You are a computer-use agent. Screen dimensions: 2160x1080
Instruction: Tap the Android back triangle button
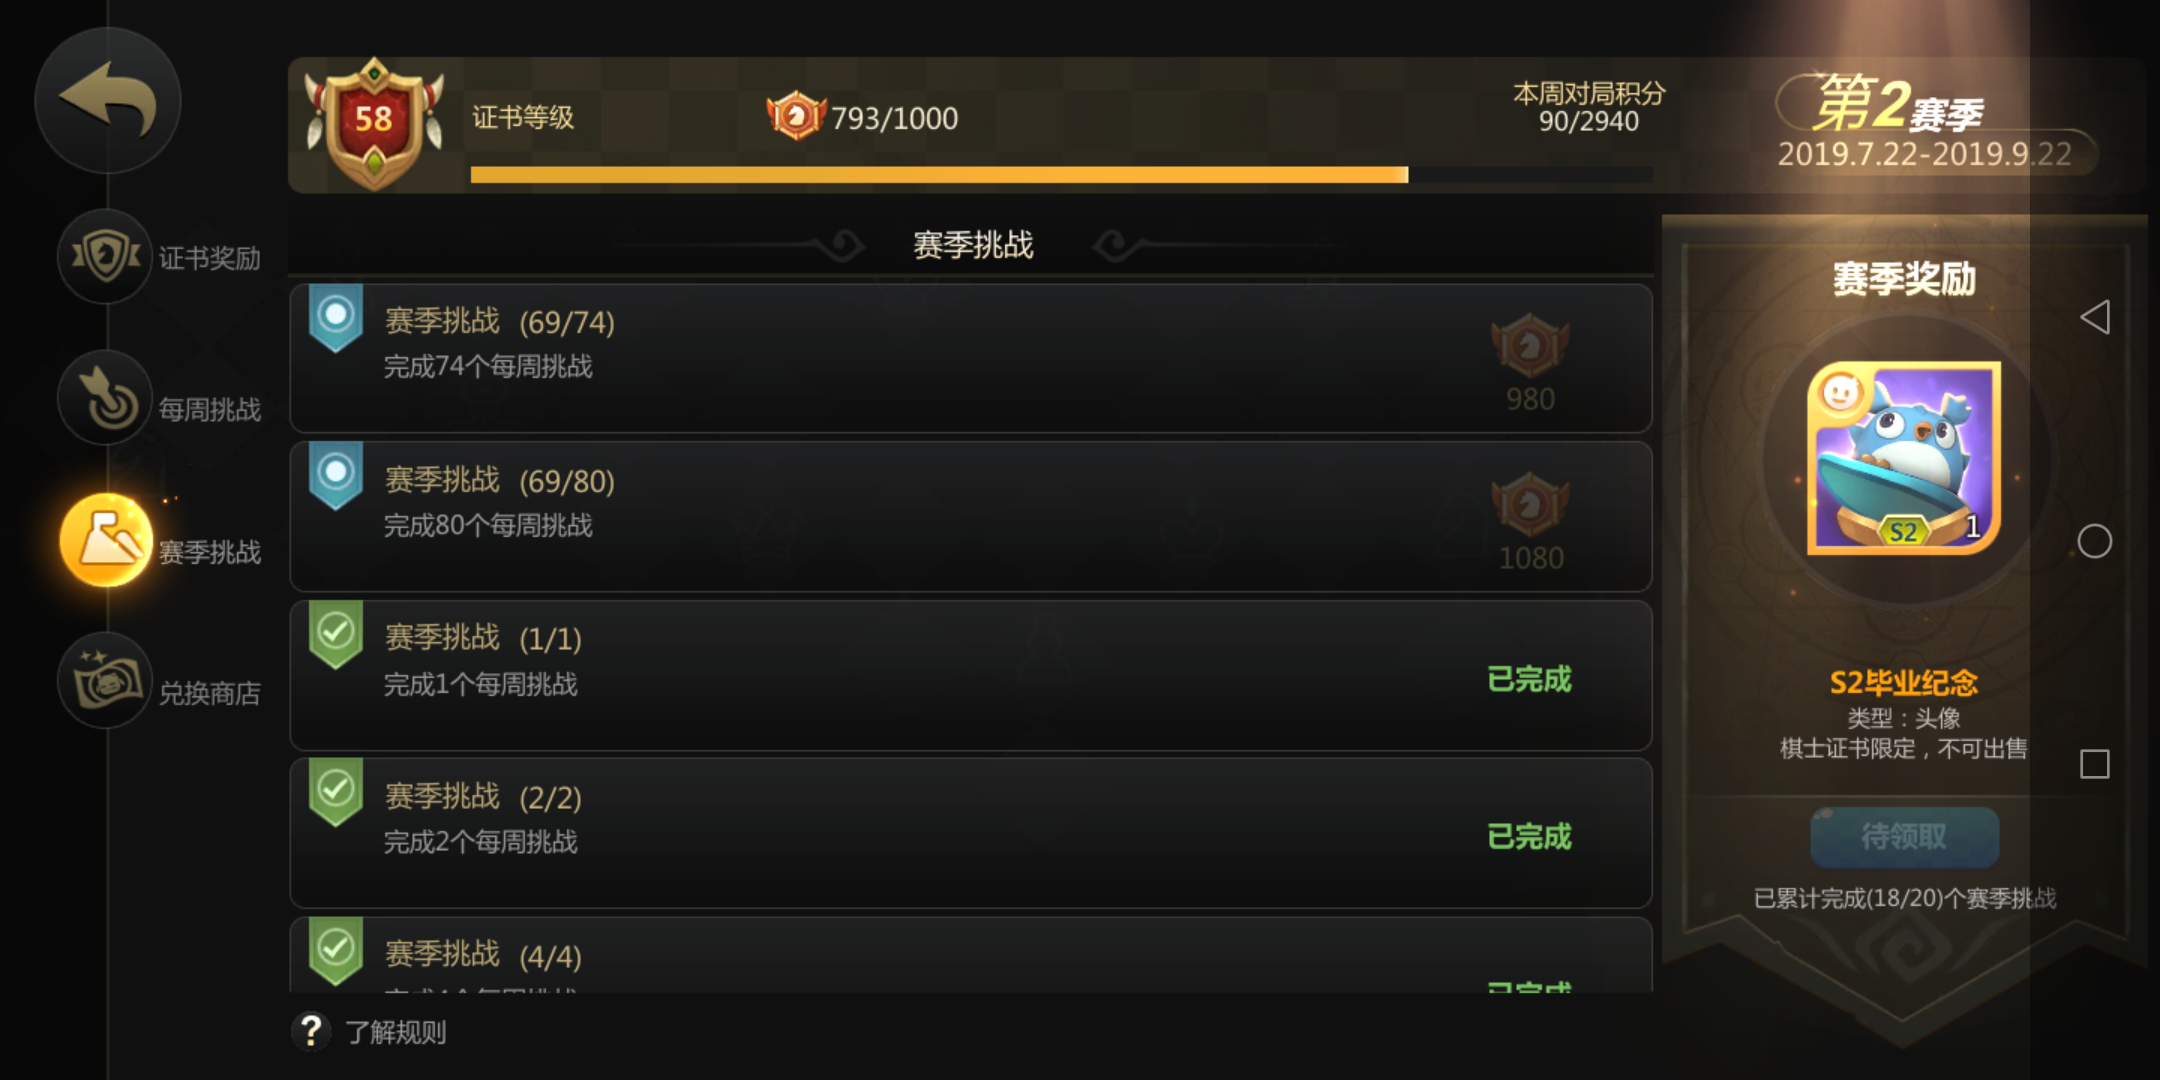pyautogui.click(x=2095, y=317)
